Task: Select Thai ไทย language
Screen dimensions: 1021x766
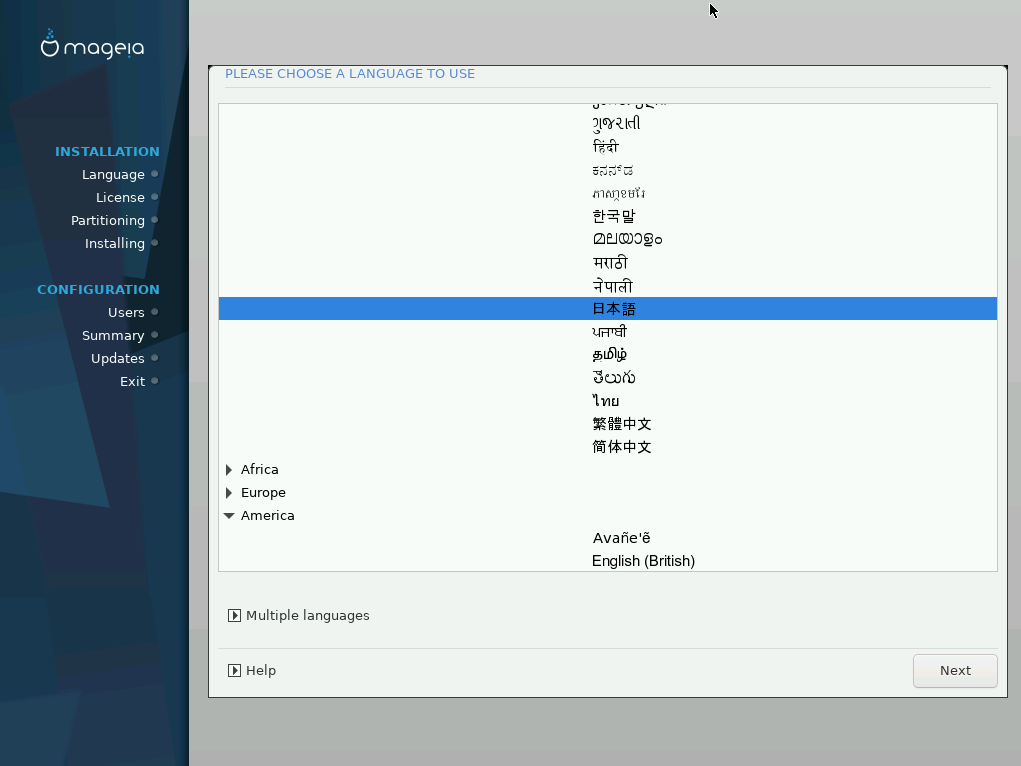Action: tap(606, 401)
